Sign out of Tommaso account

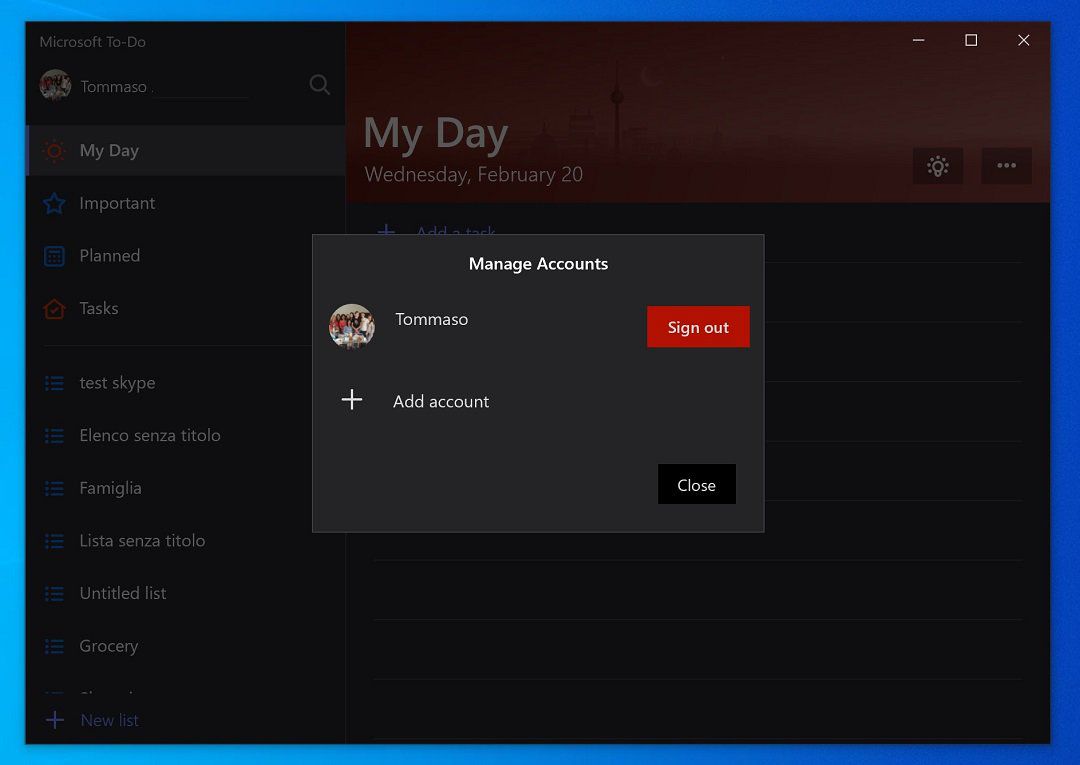click(x=698, y=327)
